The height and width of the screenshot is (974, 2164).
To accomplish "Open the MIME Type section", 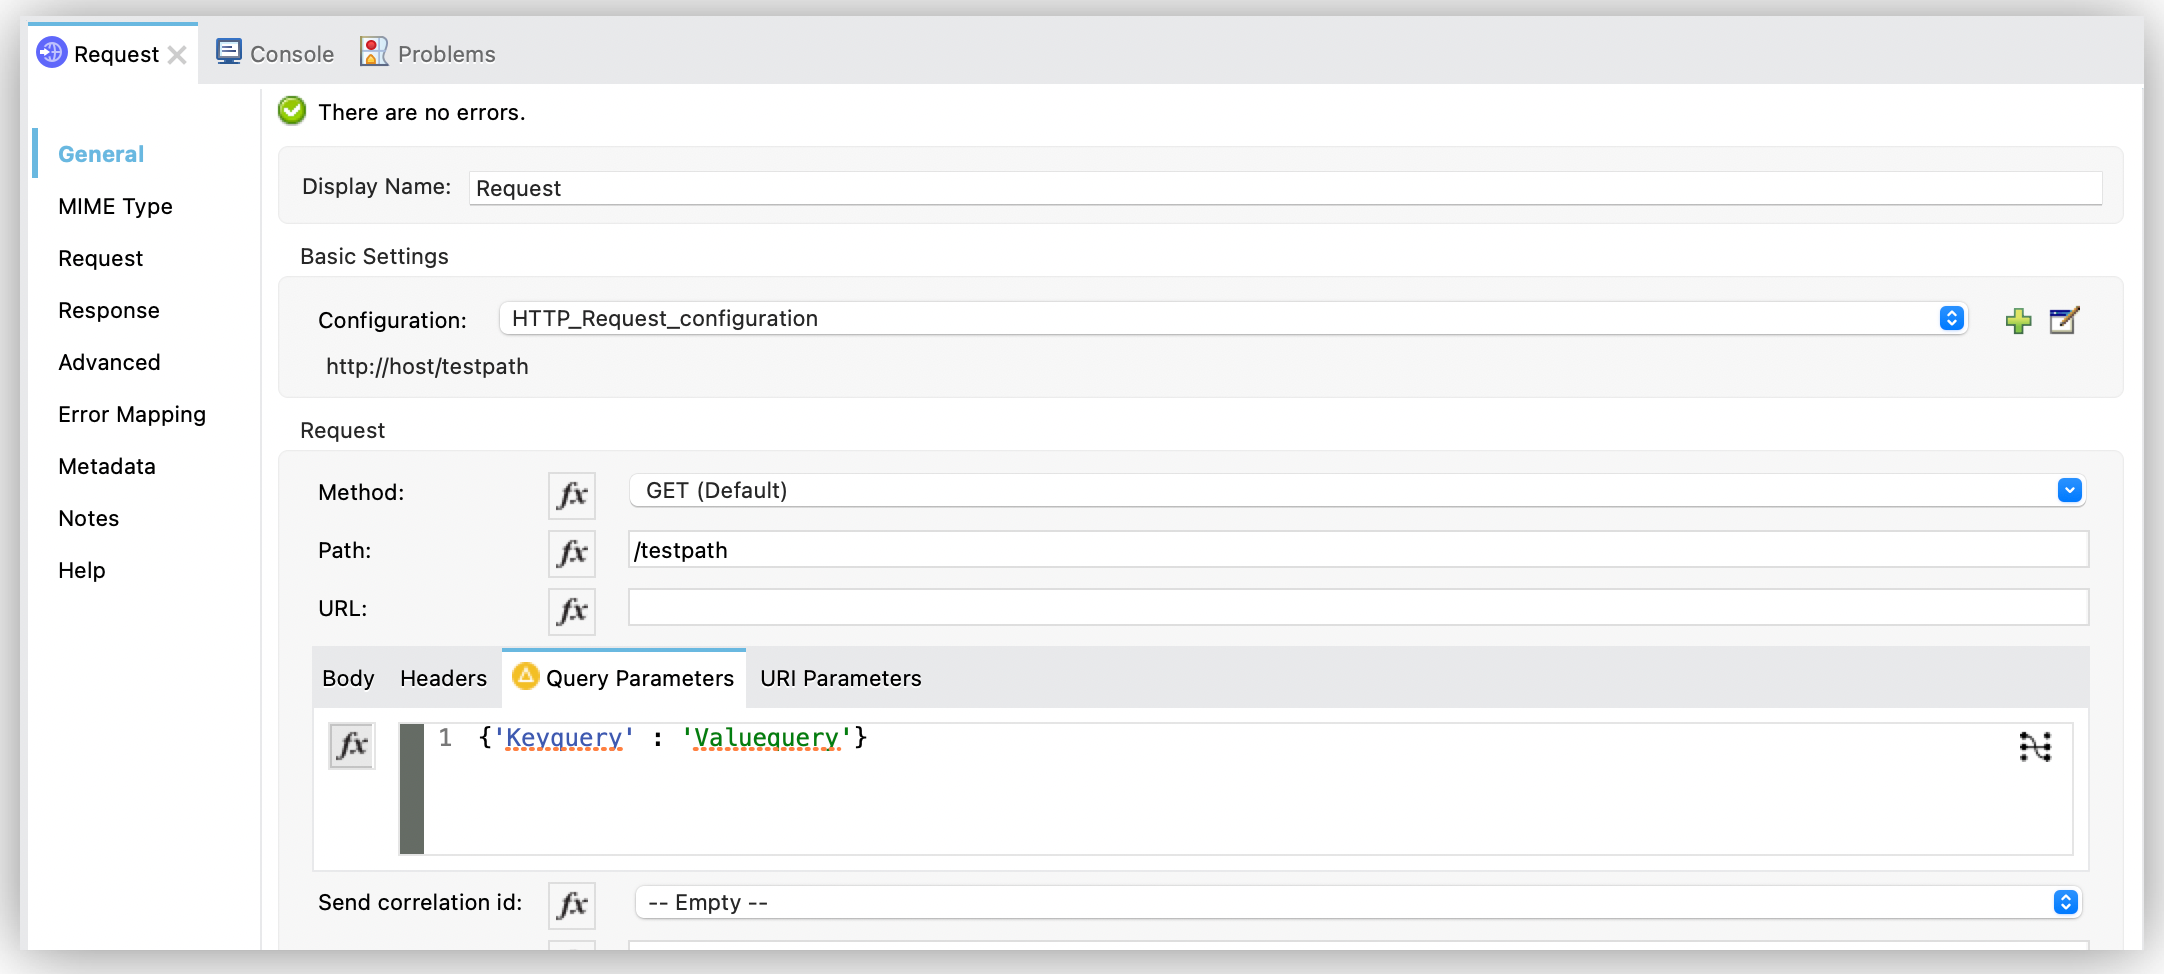I will tap(115, 206).
